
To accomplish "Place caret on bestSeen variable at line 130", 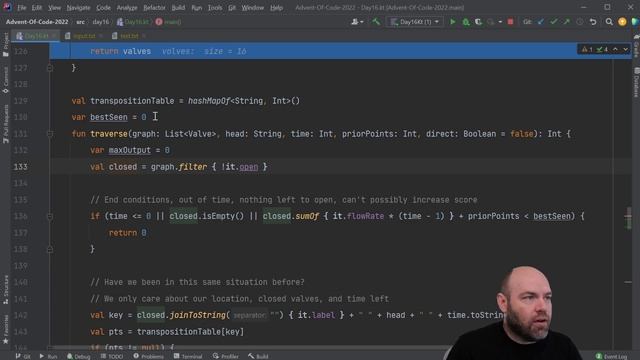I will pyautogui.click(x=109, y=117).
